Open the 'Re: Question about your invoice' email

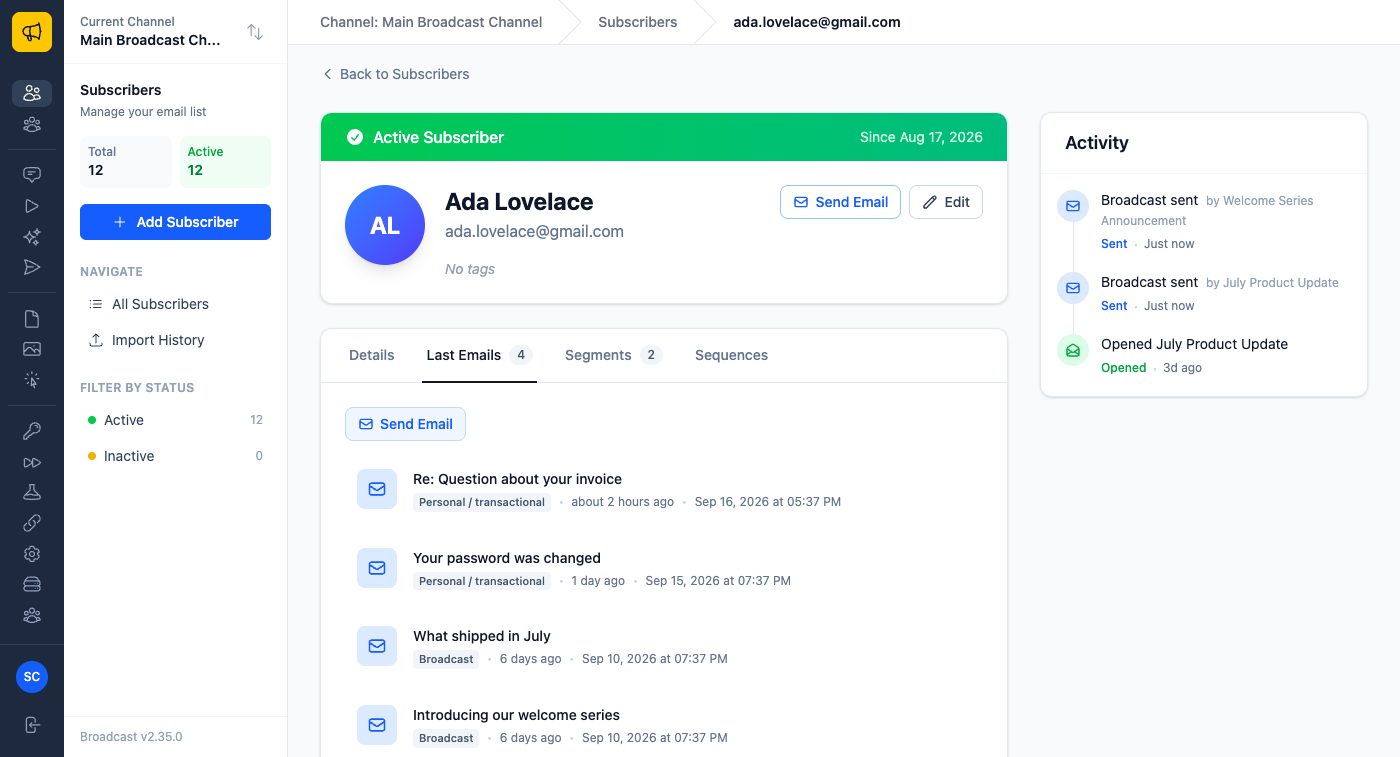click(x=664, y=490)
